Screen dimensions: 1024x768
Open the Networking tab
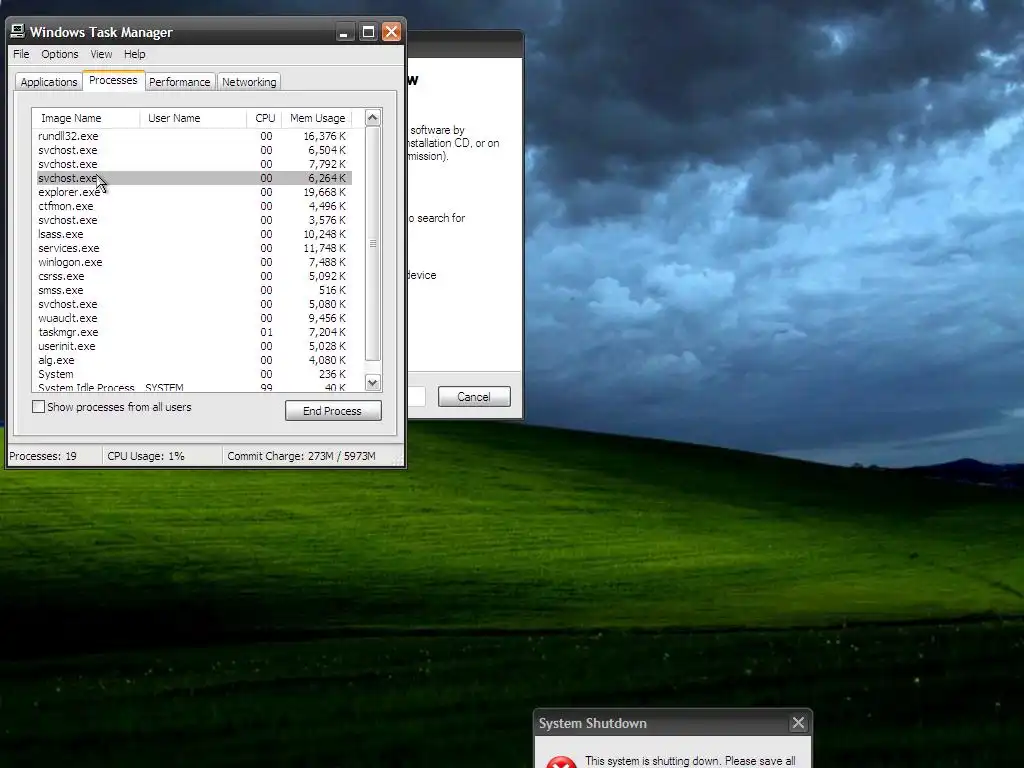pyautogui.click(x=249, y=82)
